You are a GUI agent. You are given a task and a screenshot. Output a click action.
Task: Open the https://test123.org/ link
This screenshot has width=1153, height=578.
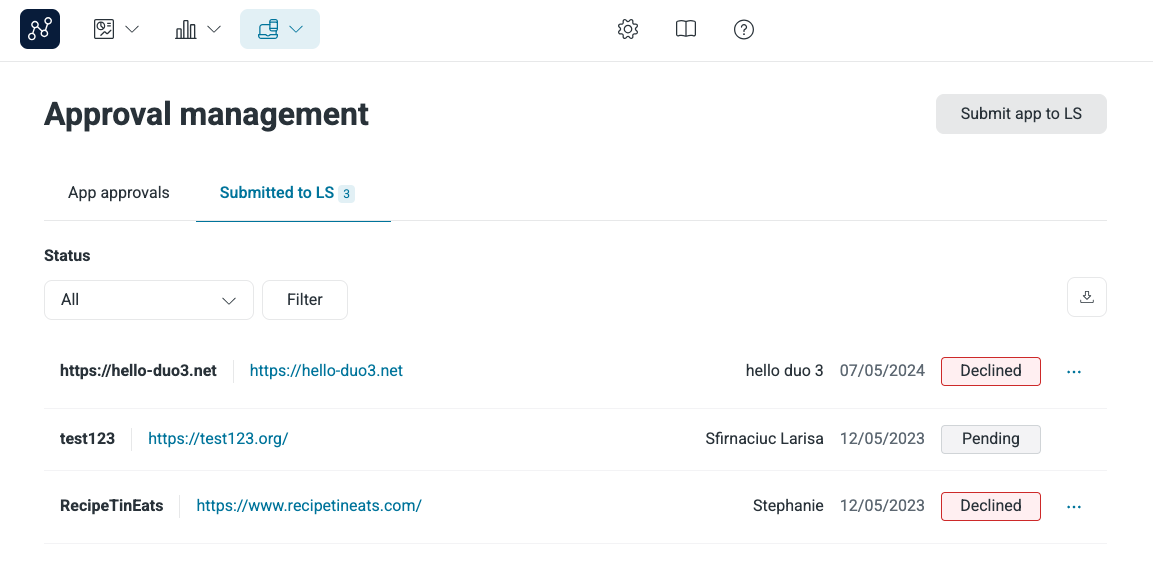(x=218, y=438)
